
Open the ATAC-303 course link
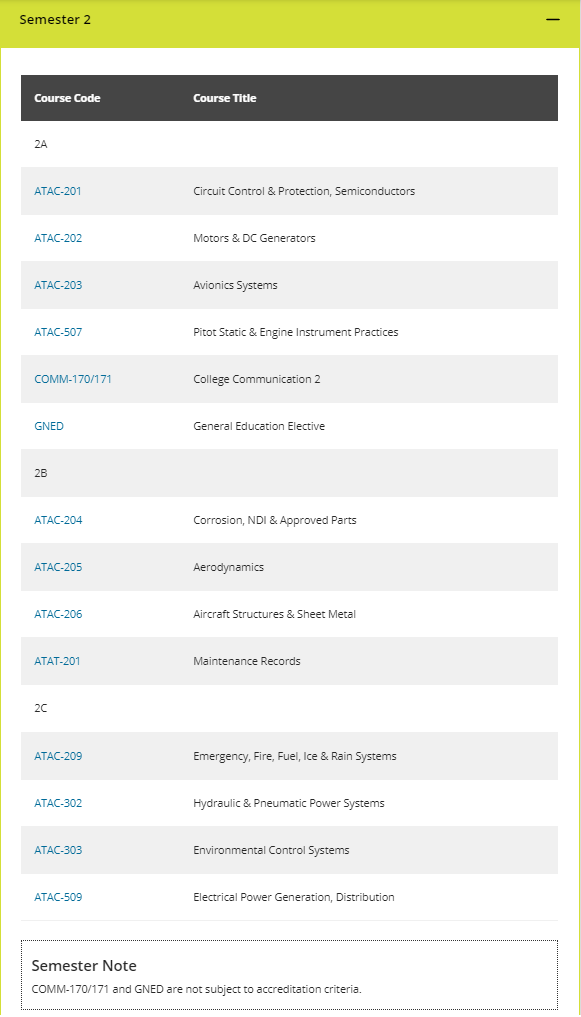(x=58, y=850)
